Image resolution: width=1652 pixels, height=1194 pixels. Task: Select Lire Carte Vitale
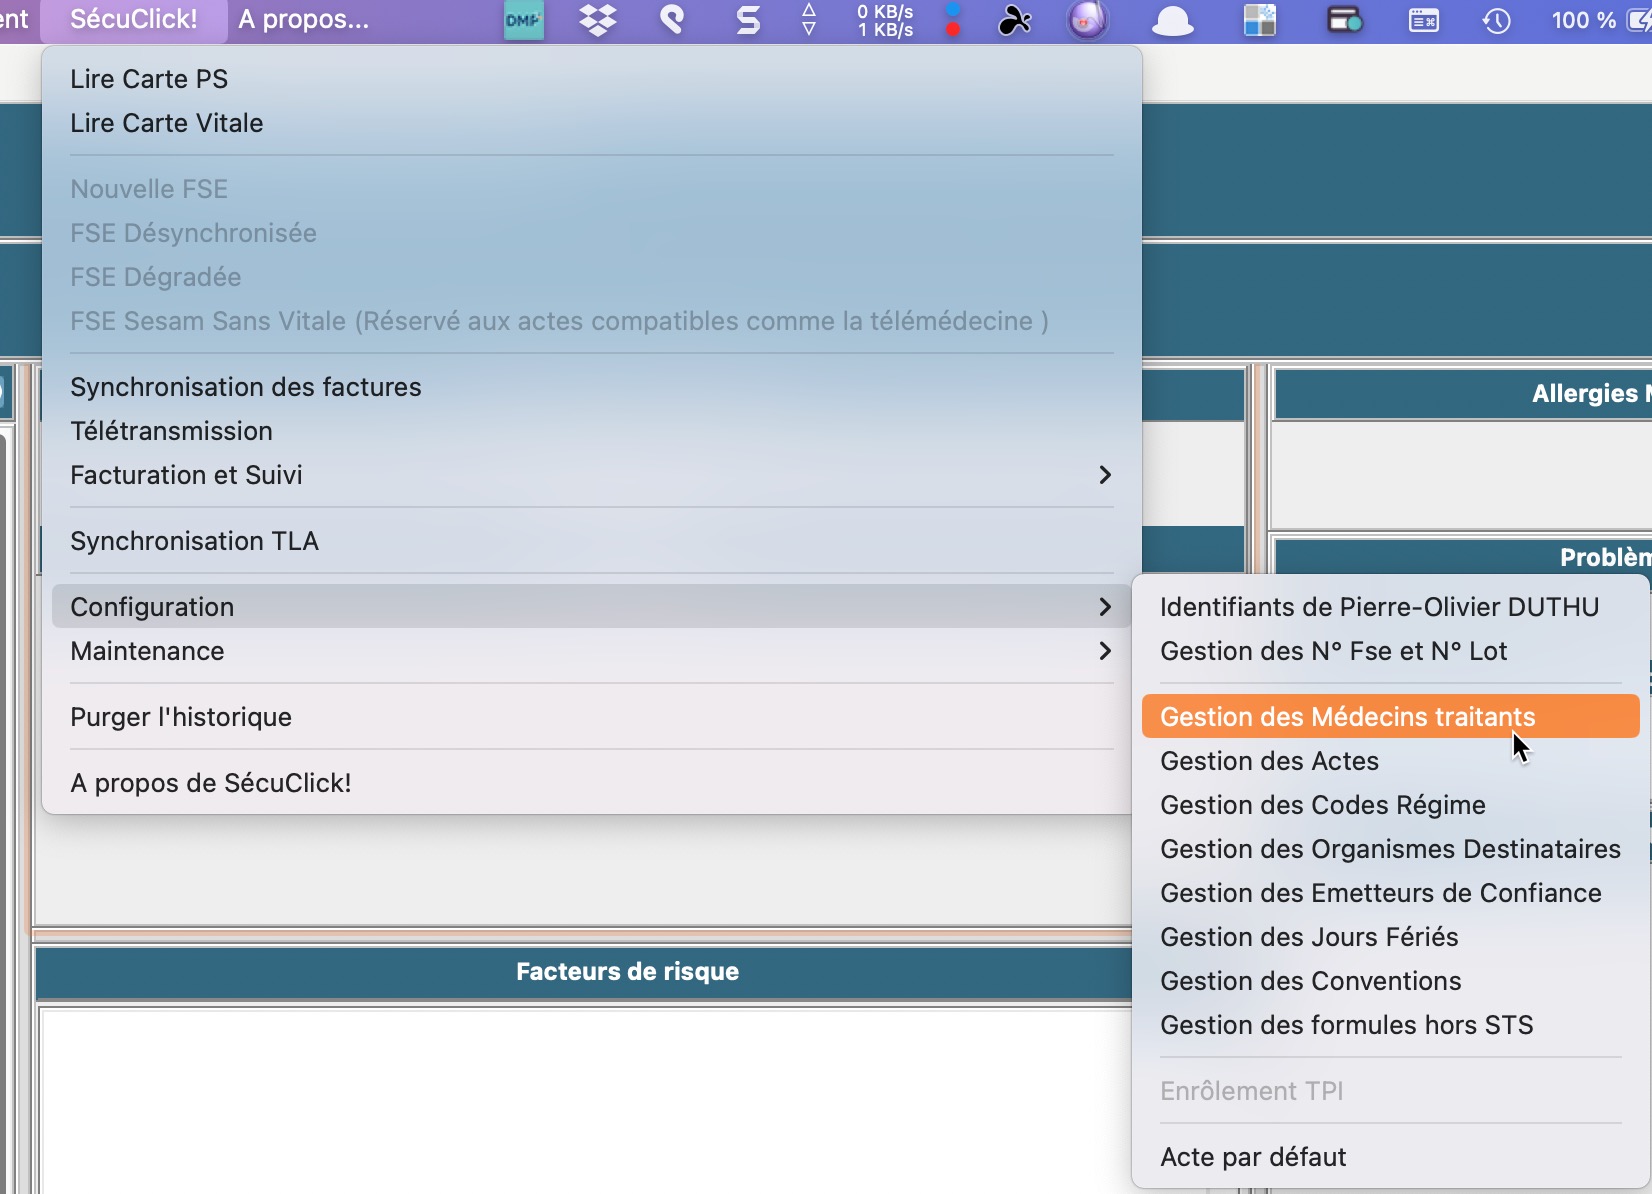(592, 123)
